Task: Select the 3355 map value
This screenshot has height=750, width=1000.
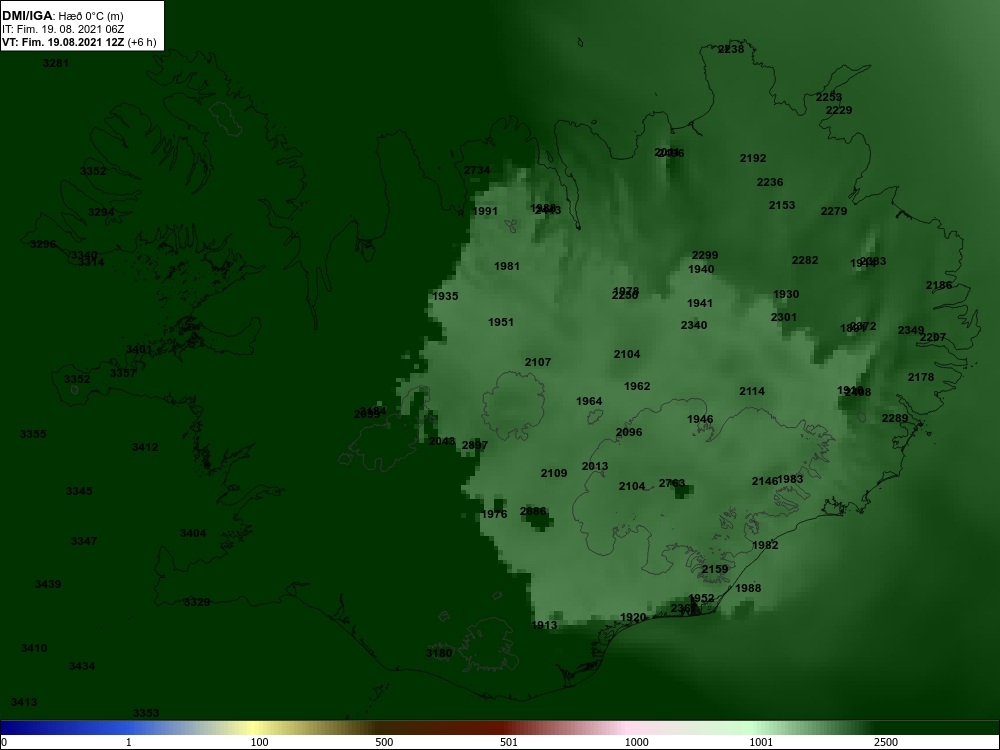Action: tap(33, 434)
